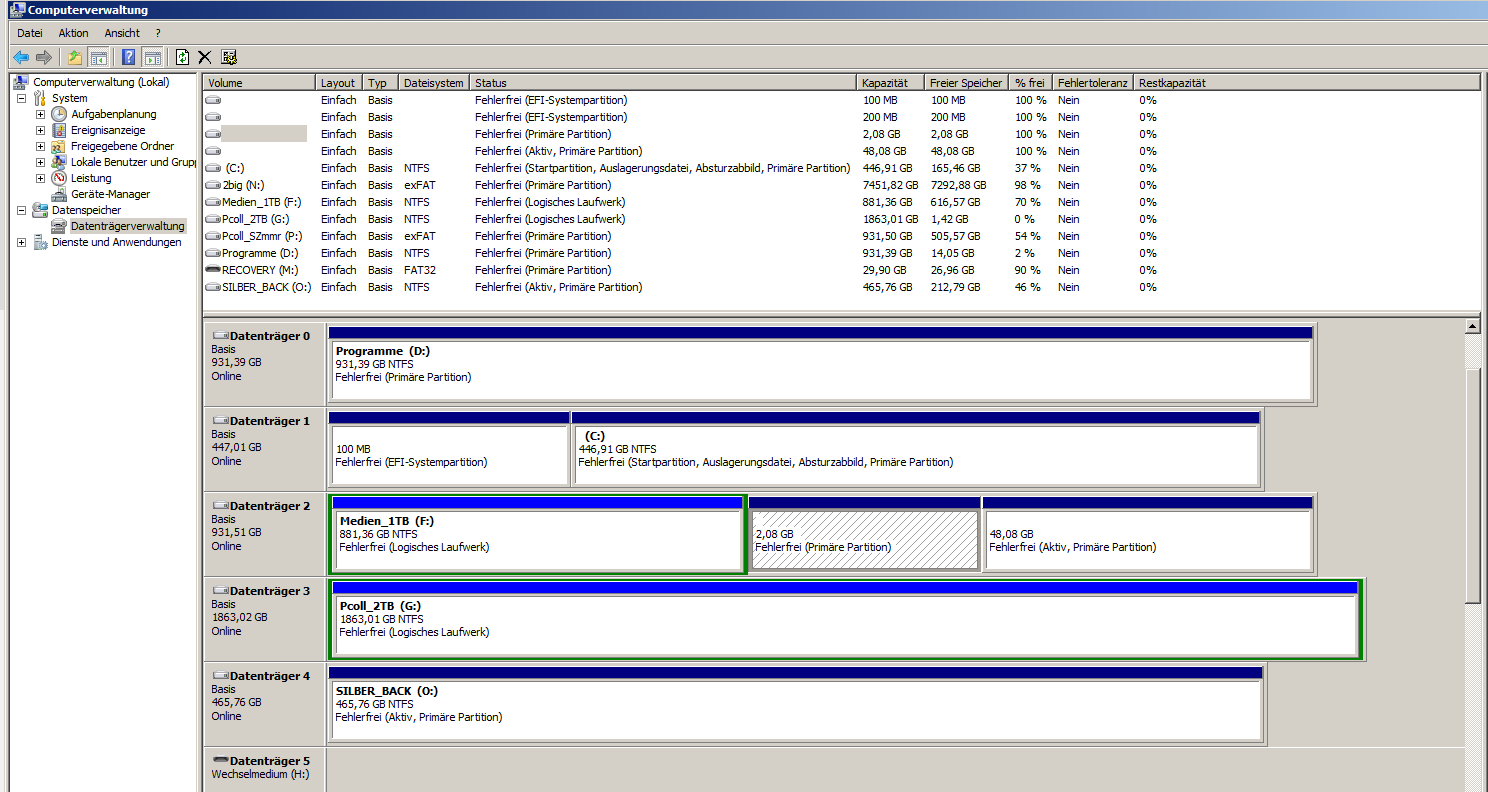
Task: Open the Ansicht menu
Action: (x=122, y=33)
